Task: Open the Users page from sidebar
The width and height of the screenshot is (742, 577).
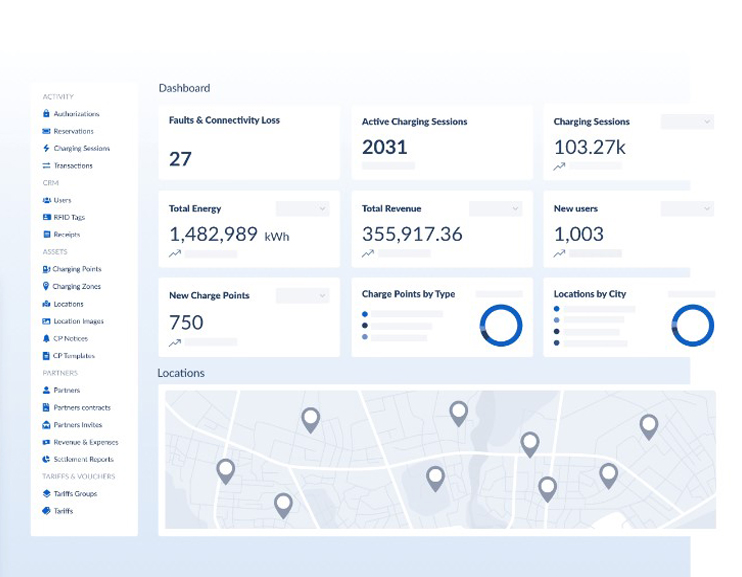Action: pyautogui.click(x=62, y=200)
